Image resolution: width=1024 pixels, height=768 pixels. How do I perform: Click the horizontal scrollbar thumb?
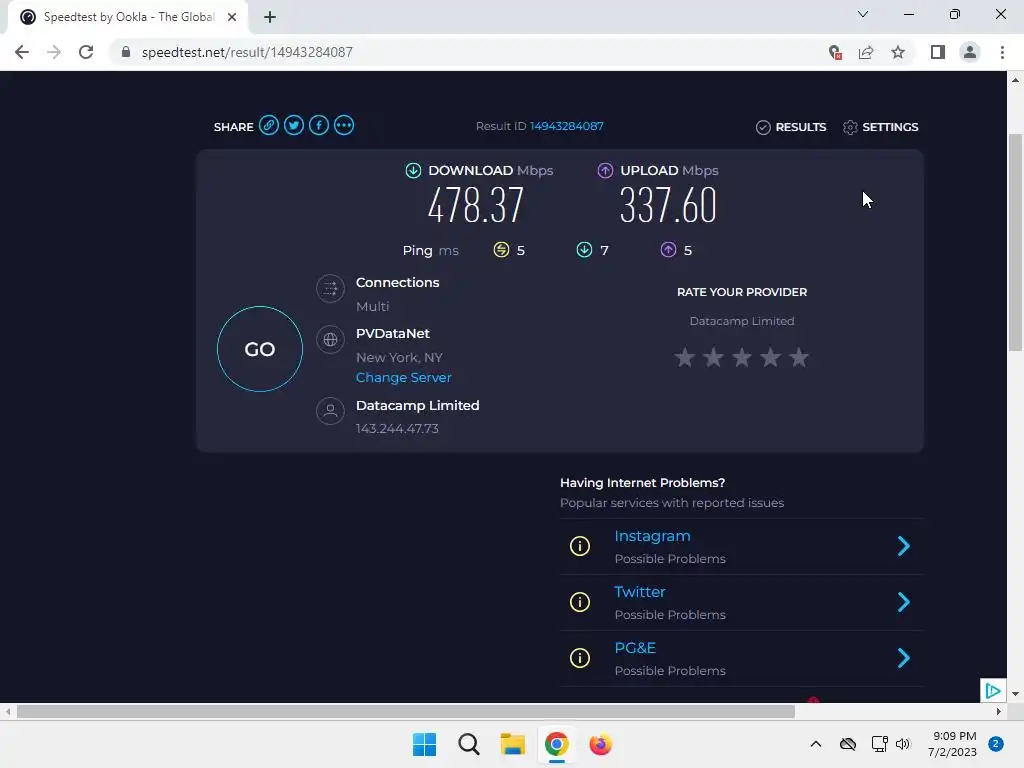[406, 711]
